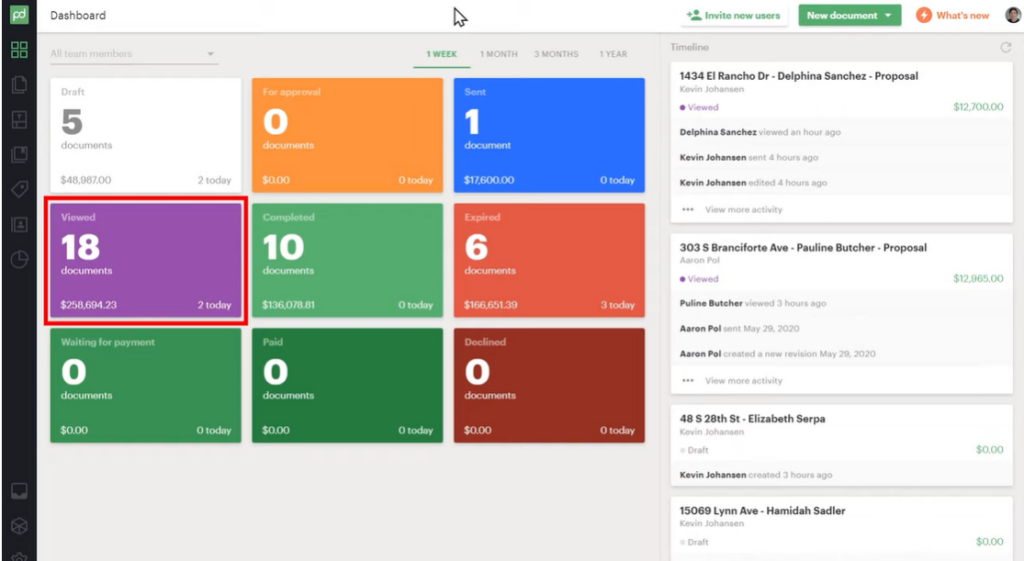Open the Catalog tag icon in sidebar
1024x561 pixels.
(x=20, y=189)
